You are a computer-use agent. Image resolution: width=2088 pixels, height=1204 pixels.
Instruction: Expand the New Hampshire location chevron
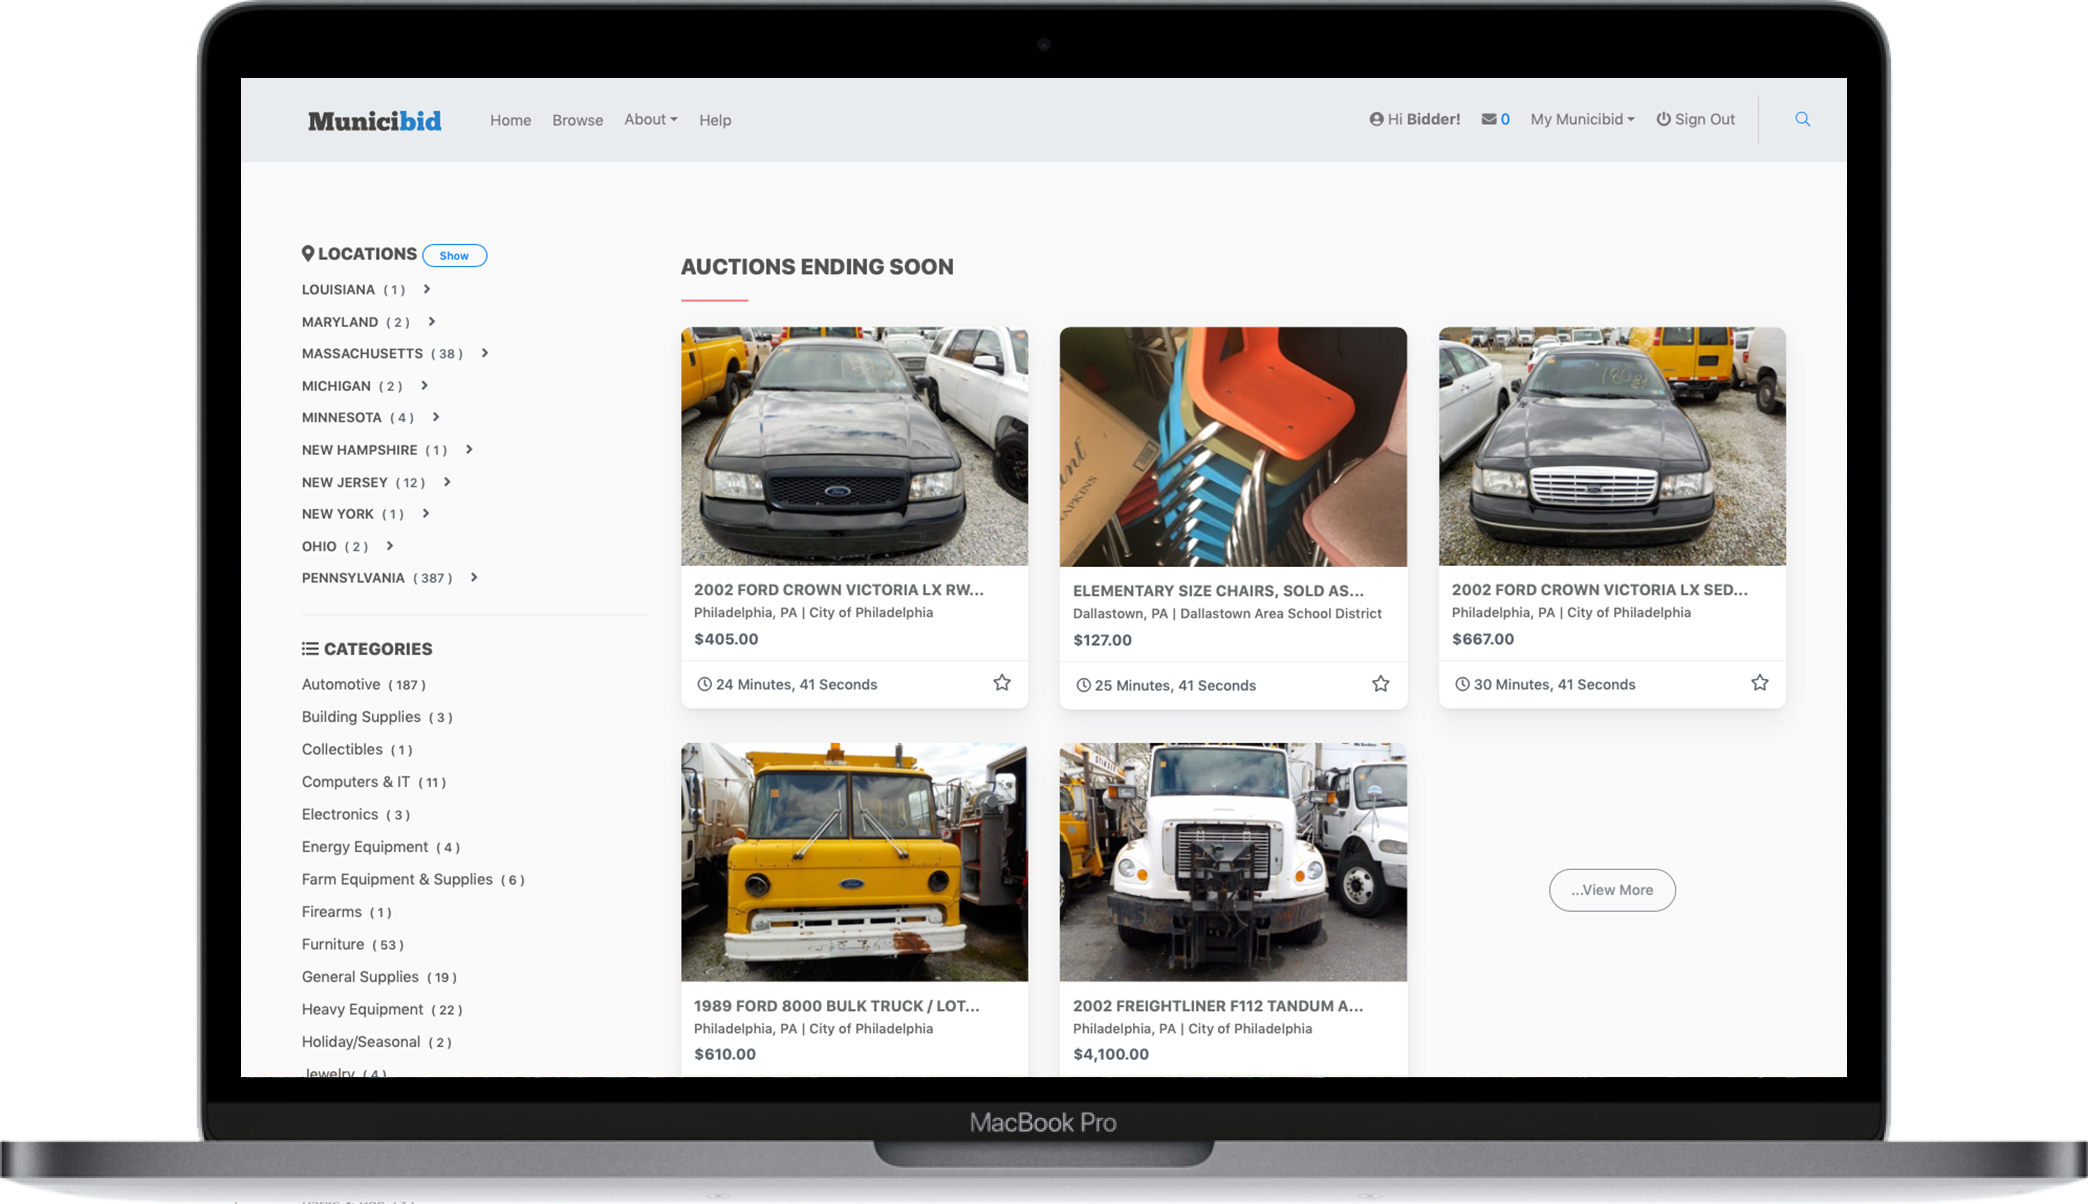469,449
